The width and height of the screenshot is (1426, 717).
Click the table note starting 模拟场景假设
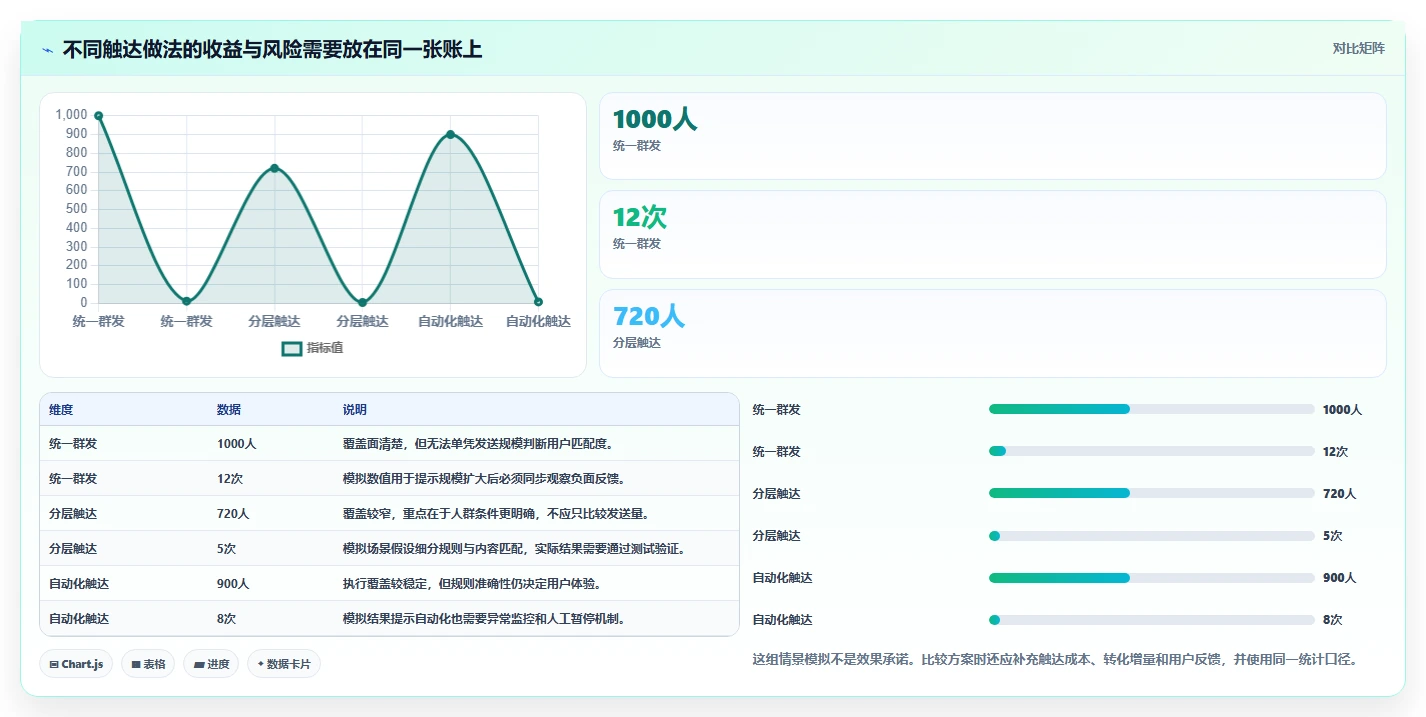click(x=516, y=549)
